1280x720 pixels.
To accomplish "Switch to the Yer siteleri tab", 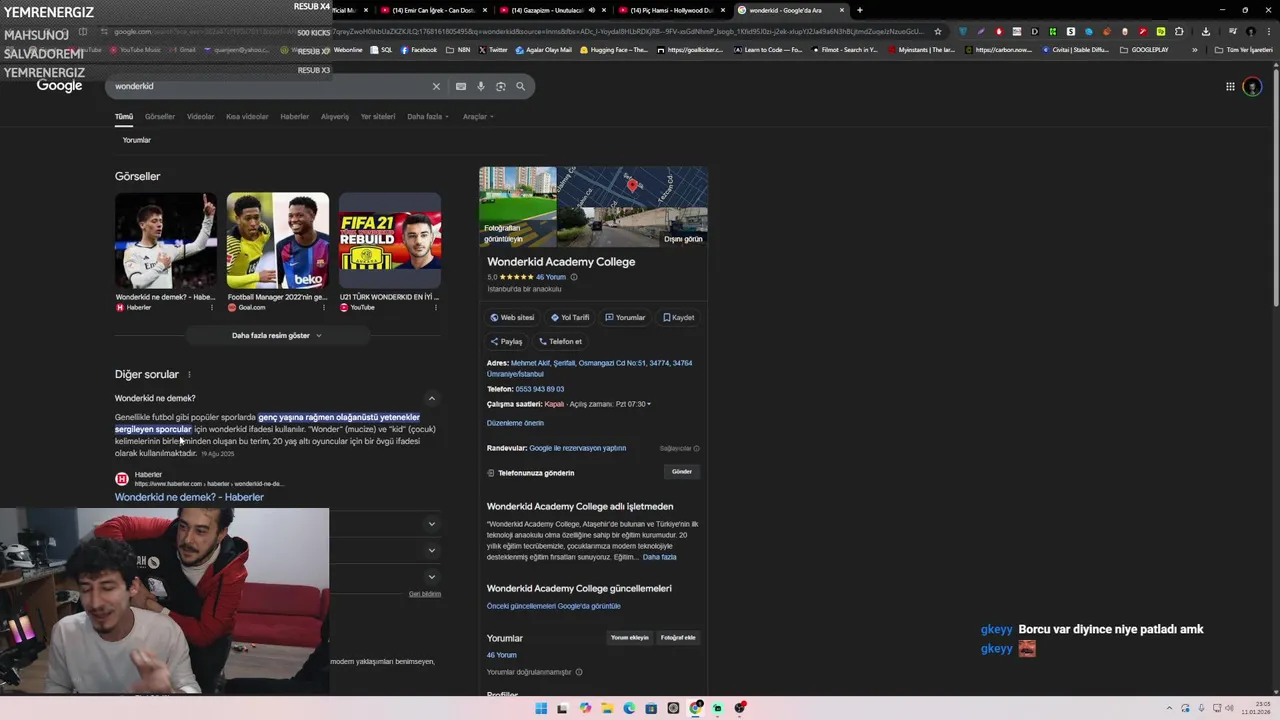I will pyautogui.click(x=378, y=117).
